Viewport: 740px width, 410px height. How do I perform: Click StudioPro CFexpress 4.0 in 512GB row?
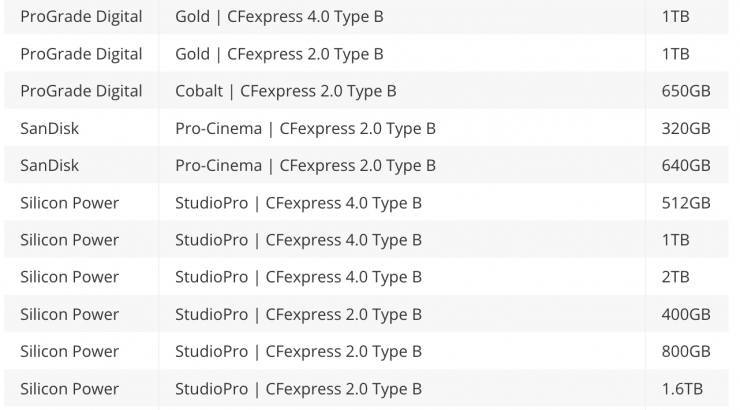[298, 203]
